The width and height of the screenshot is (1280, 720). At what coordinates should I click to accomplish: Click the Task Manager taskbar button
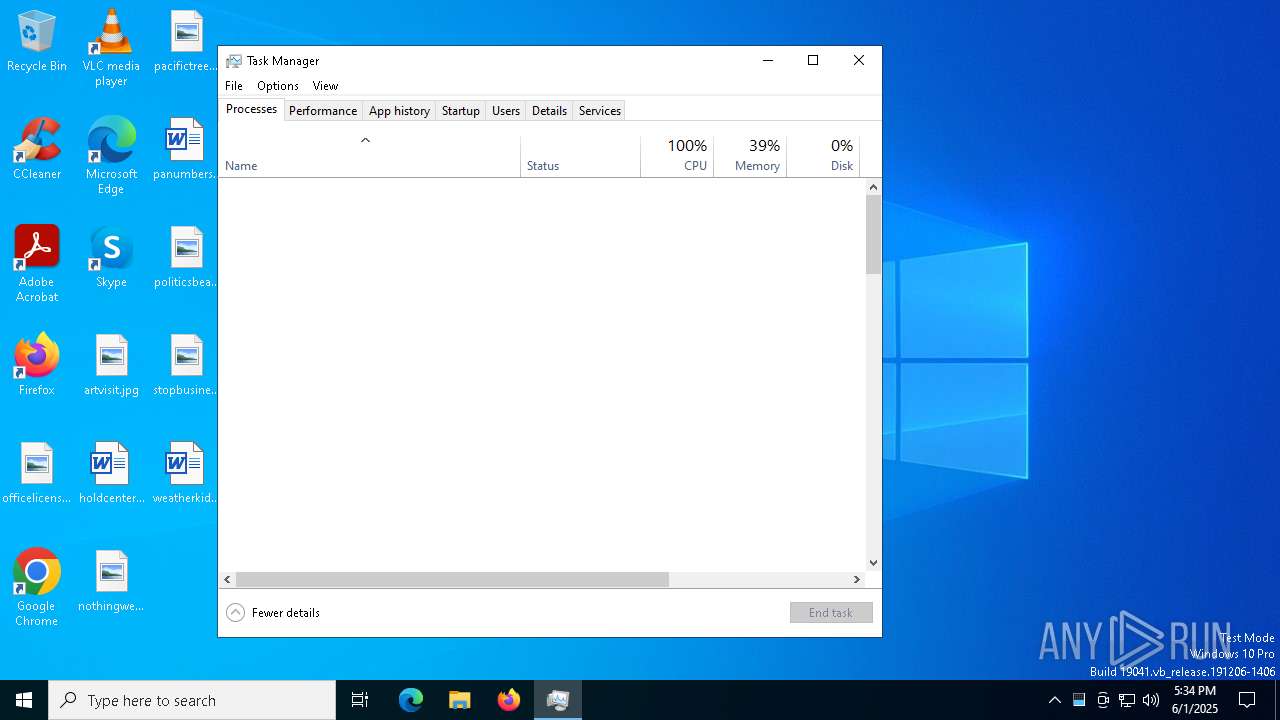pyautogui.click(x=557, y=700)
